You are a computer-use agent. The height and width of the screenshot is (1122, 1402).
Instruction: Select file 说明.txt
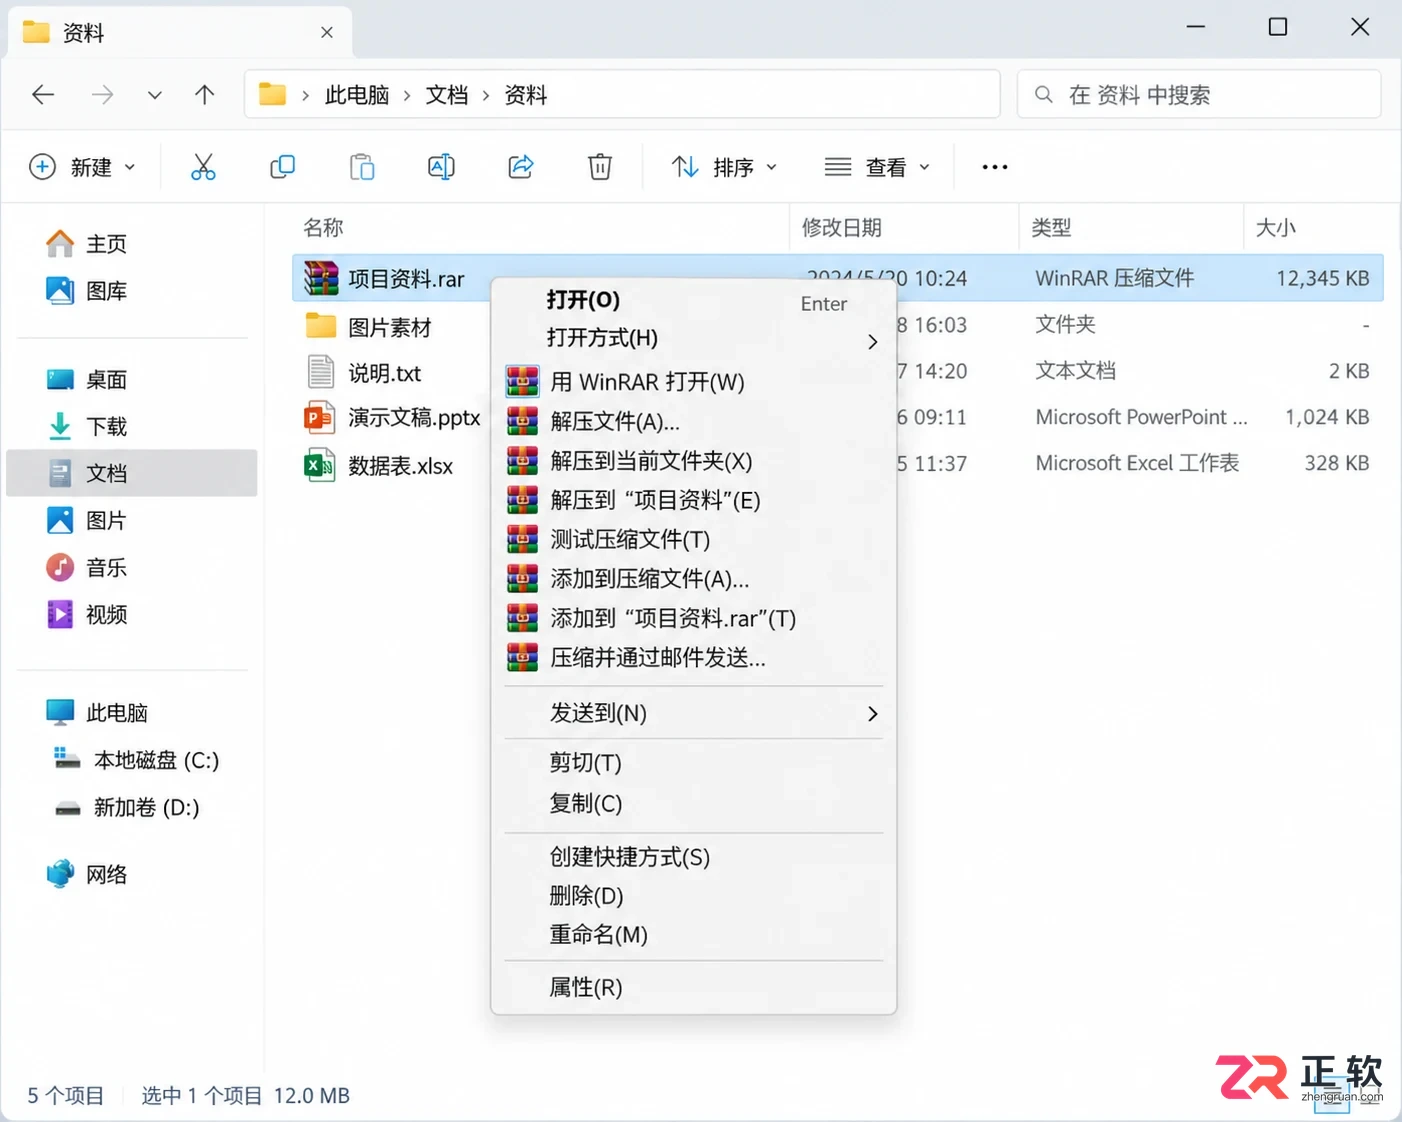[x=384, y=373]
